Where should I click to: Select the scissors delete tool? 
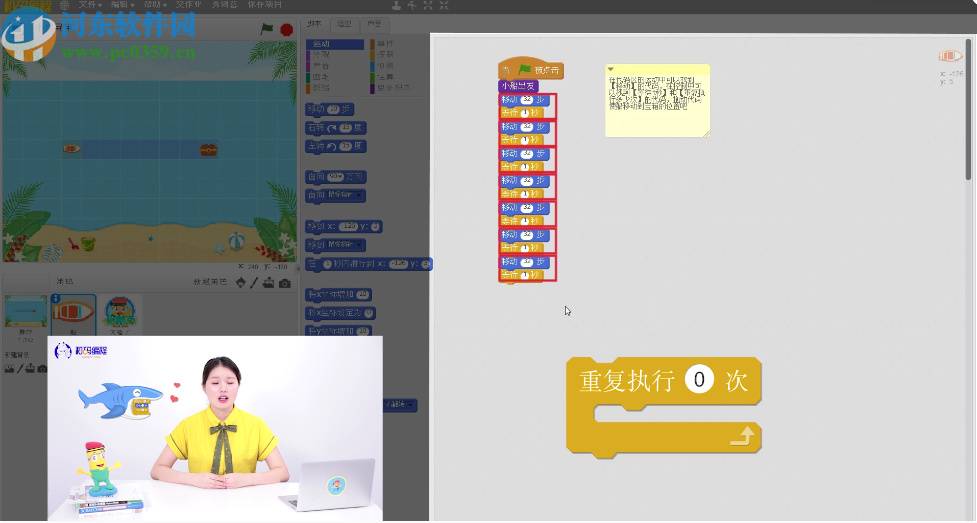point(412,5)
